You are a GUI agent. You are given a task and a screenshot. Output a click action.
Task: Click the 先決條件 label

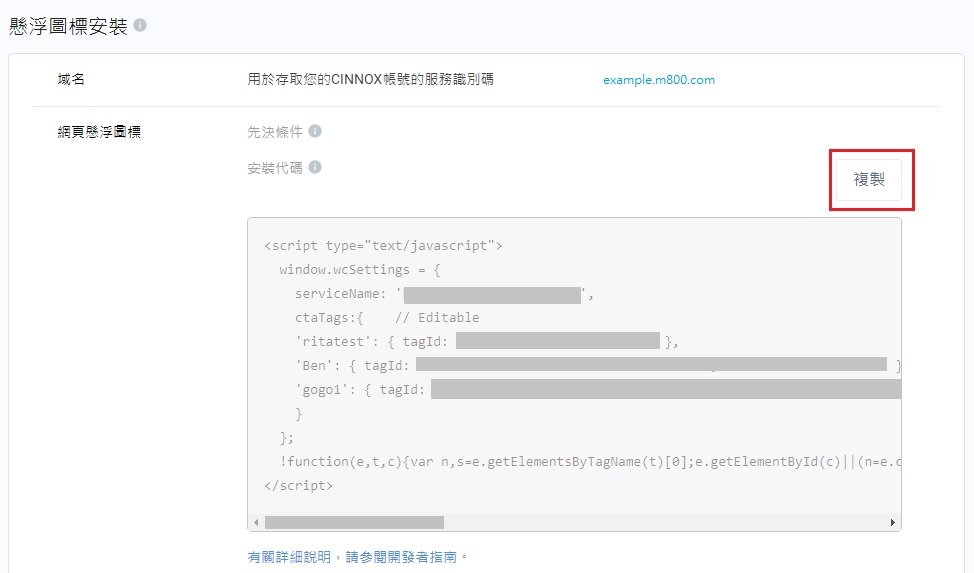coord(274,132)
